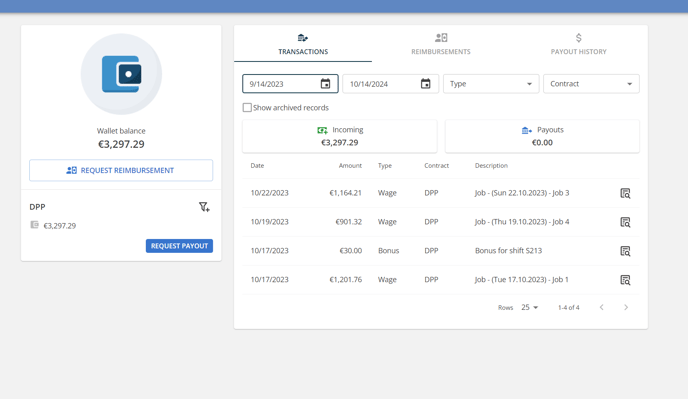
Task: Go to previous page of transactions
Action: [x=602, y=307]
